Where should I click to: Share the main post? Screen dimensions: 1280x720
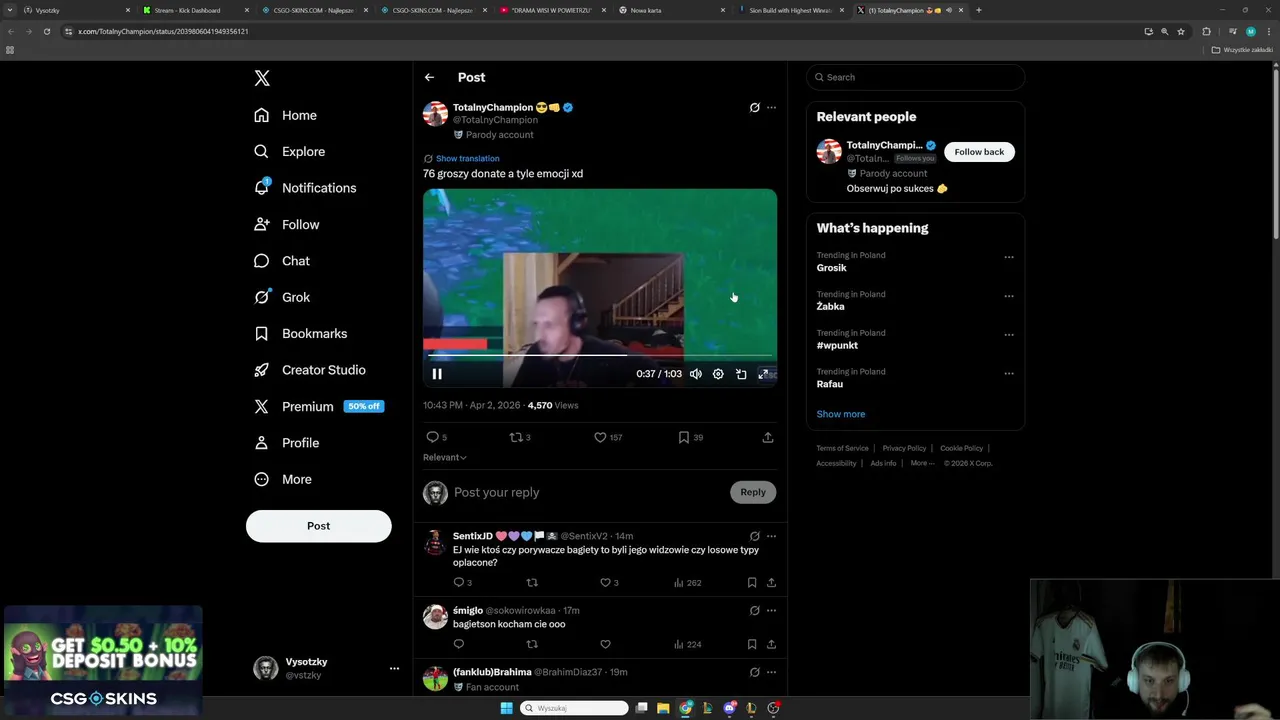tap(768, 437)
